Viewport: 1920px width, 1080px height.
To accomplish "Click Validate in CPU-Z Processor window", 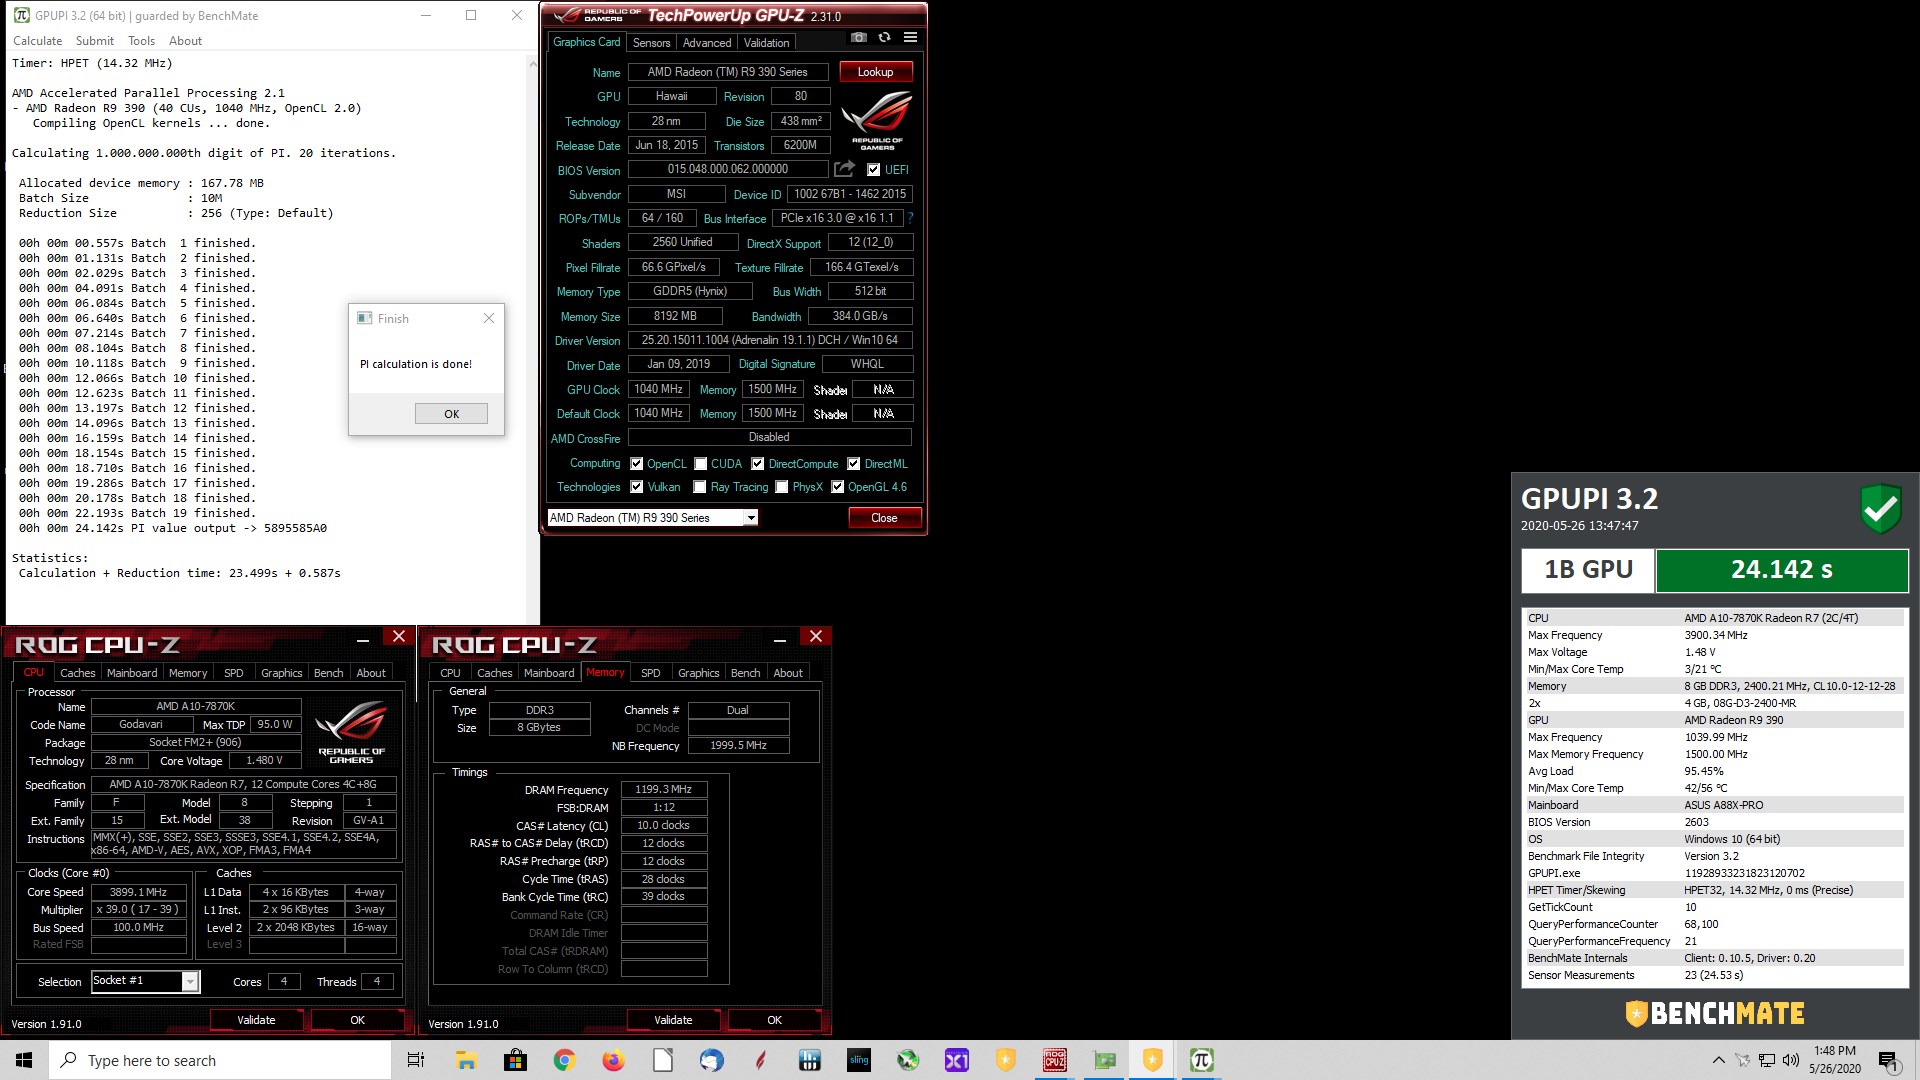I will (x=256, y=1020).
